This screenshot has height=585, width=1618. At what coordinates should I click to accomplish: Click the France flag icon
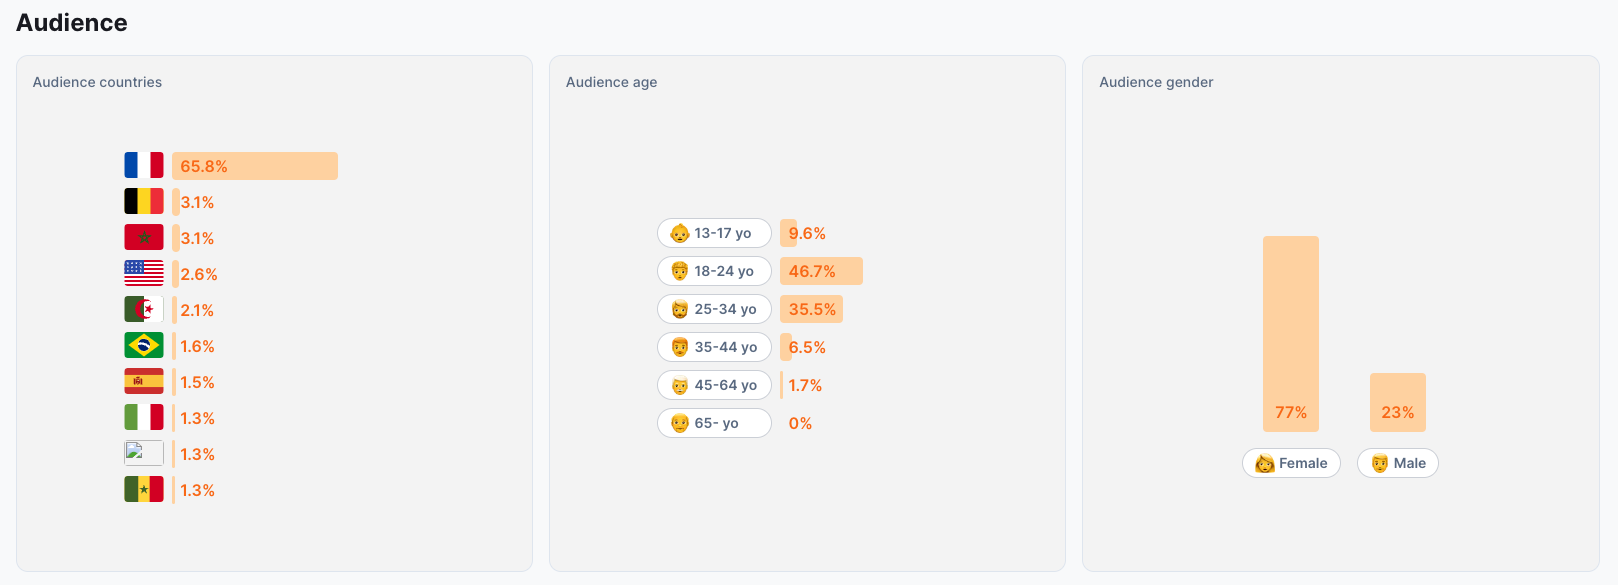(x=144, y=165)
